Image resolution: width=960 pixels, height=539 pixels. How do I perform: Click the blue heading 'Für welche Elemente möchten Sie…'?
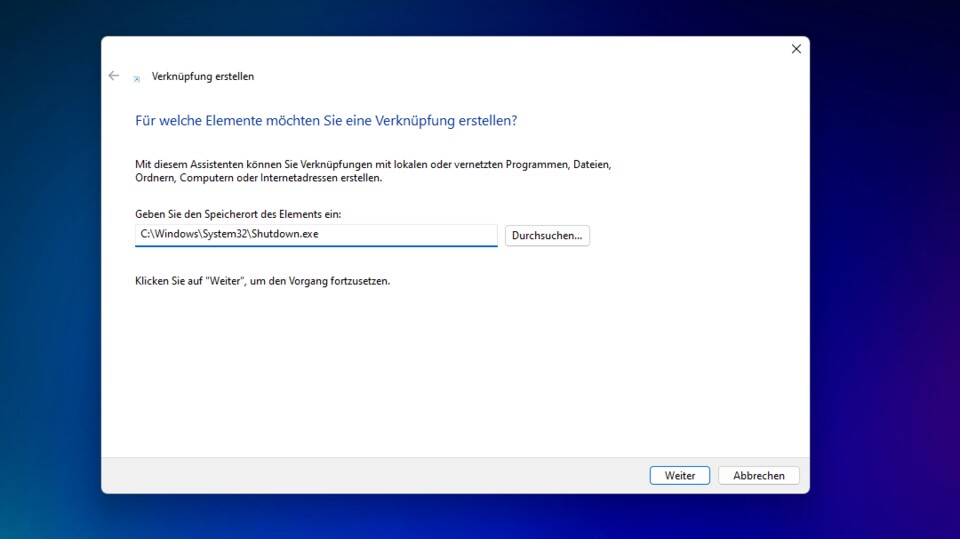click(326, 121)
